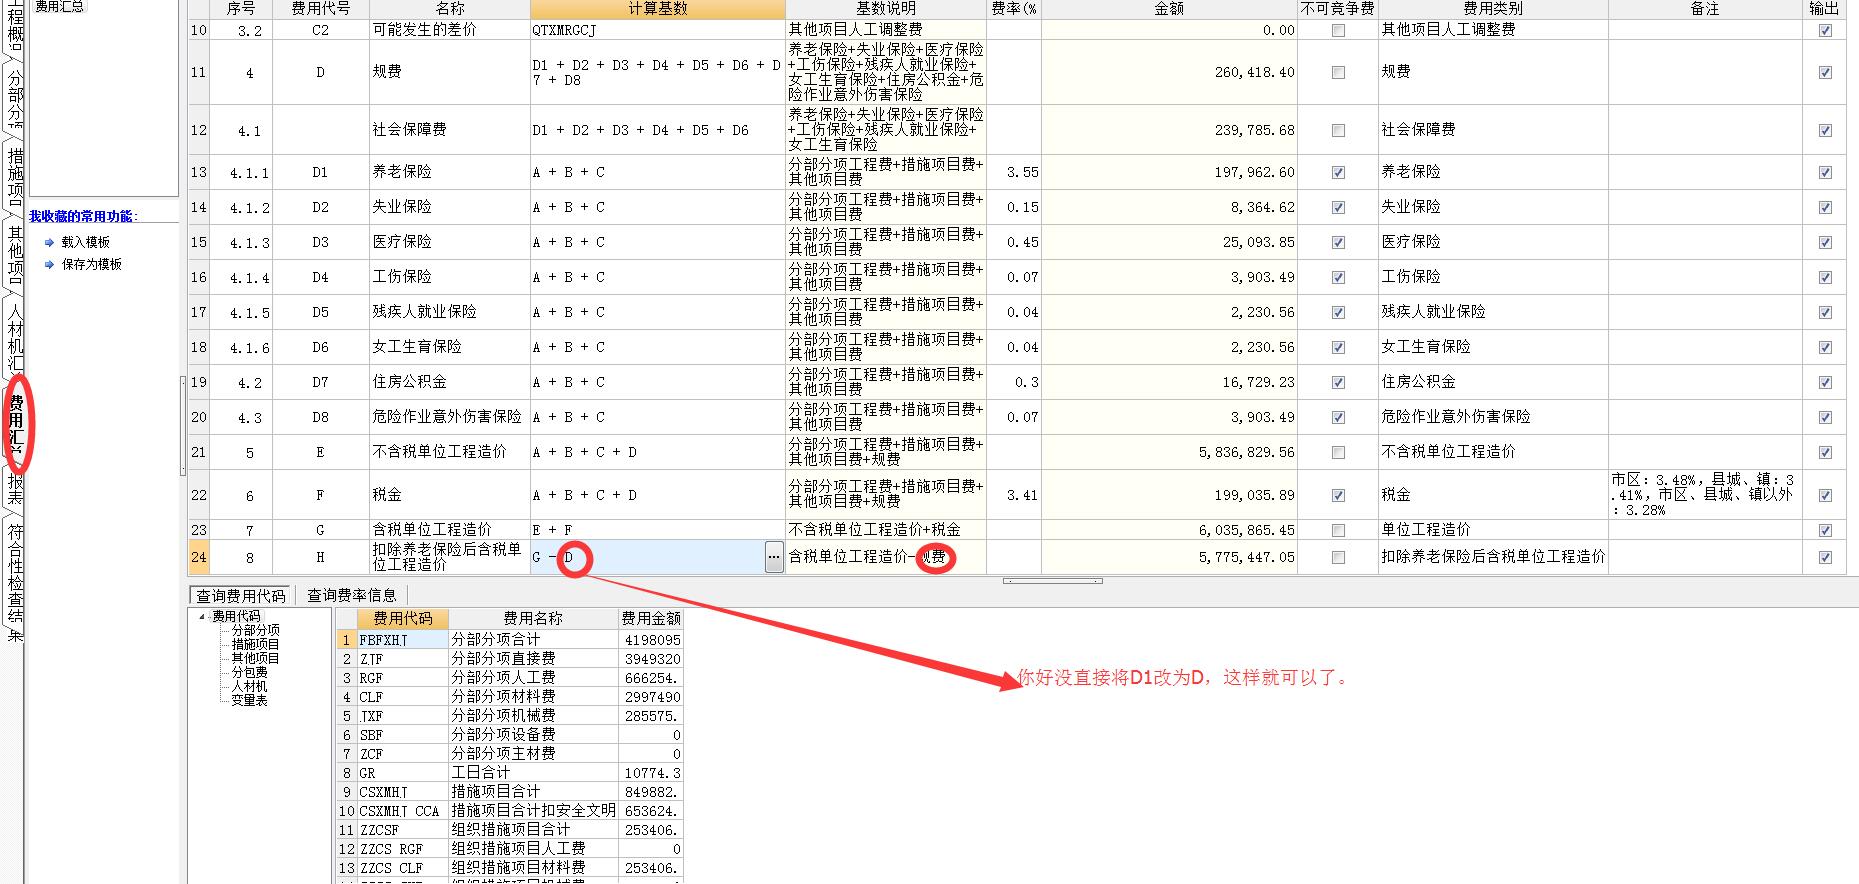Click the 可能发生的差价 name cell

point(450,30)
